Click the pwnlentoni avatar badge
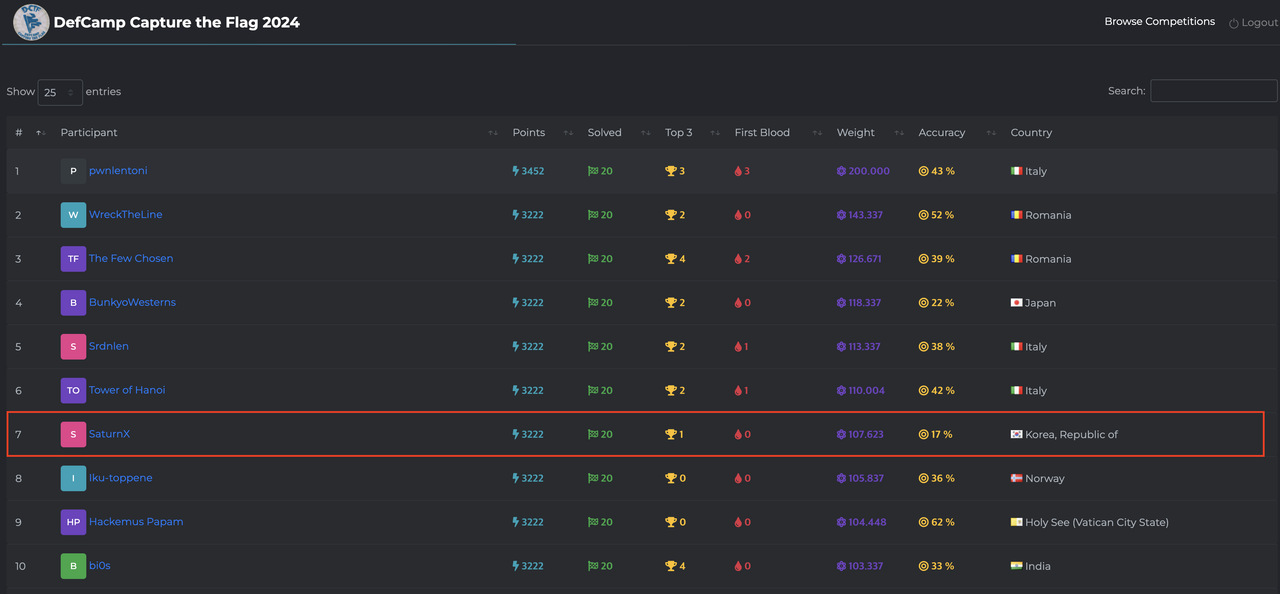Screen dimensions: 1280x594 click(x=73, y=171)
